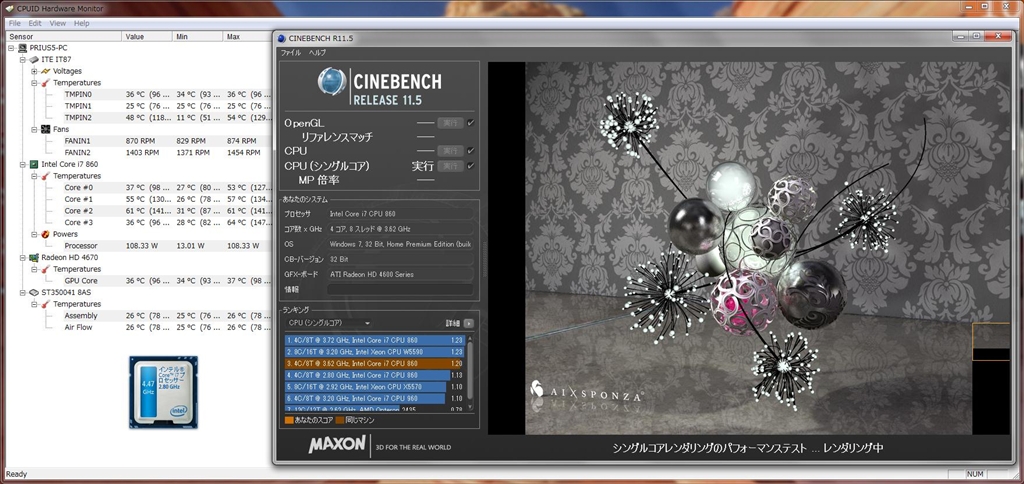Click the MAXON logo
Viewport: 1024px width, 484px height.
[x=337, y=444]
